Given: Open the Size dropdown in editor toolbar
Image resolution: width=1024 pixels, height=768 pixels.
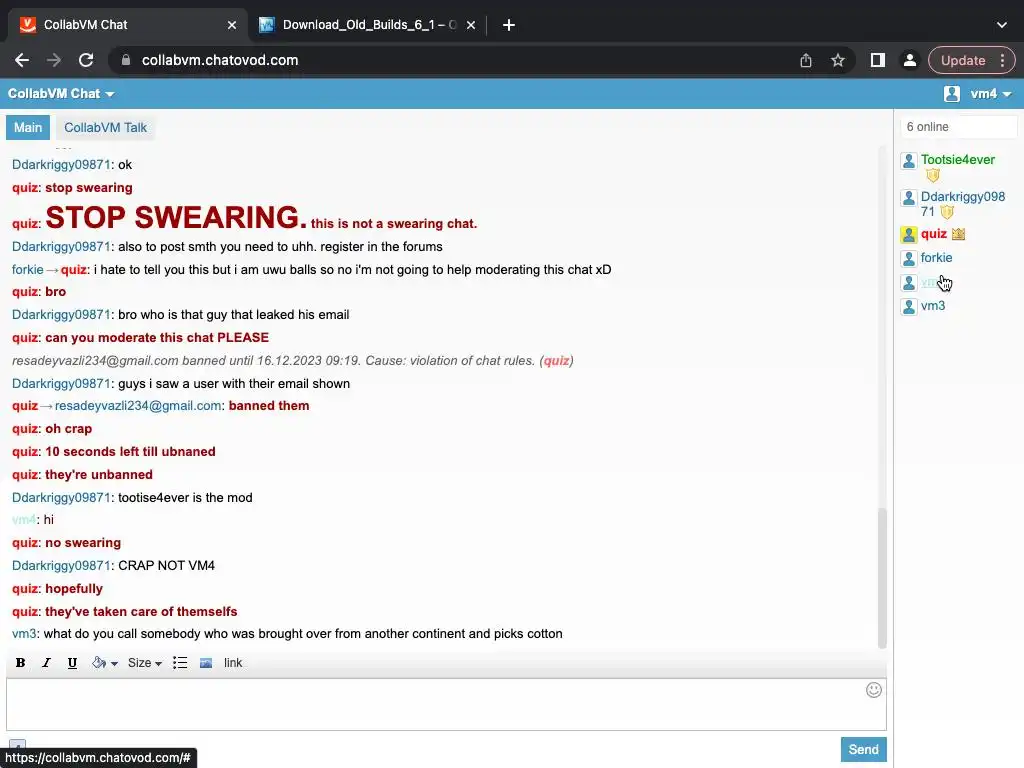Looking at the screenshot, I should tap(144, 663).
